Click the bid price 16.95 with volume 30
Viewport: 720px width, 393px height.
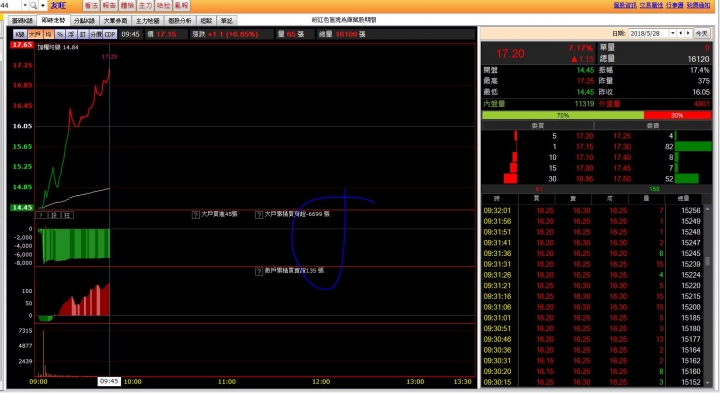click(585, 179)
